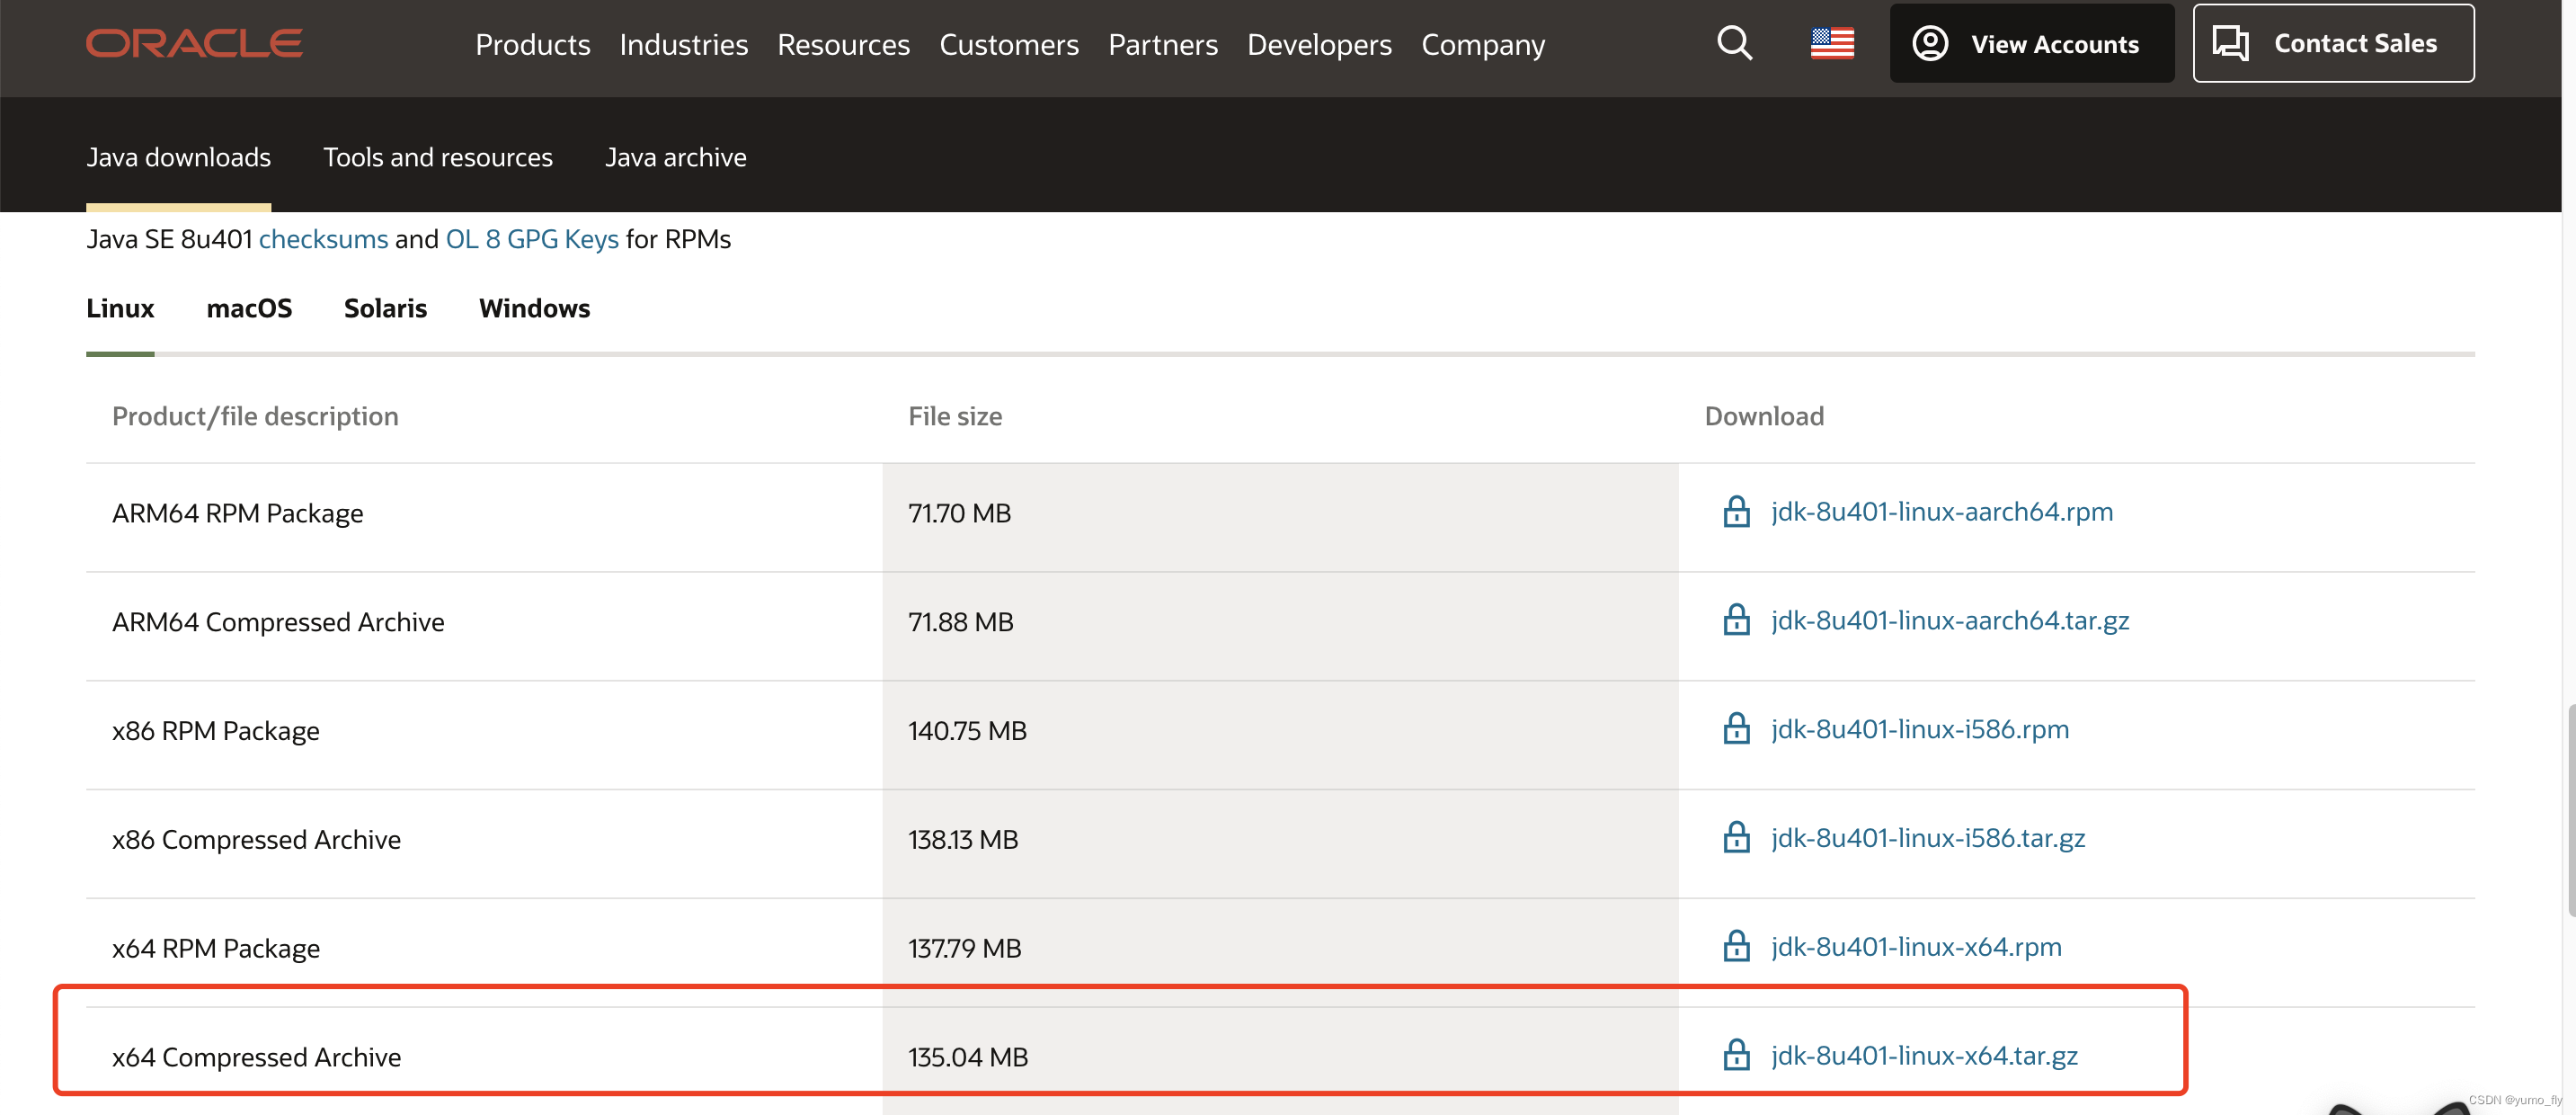
Task: Click the 135.04 MB file size
Action: (x=968, y=1058)
